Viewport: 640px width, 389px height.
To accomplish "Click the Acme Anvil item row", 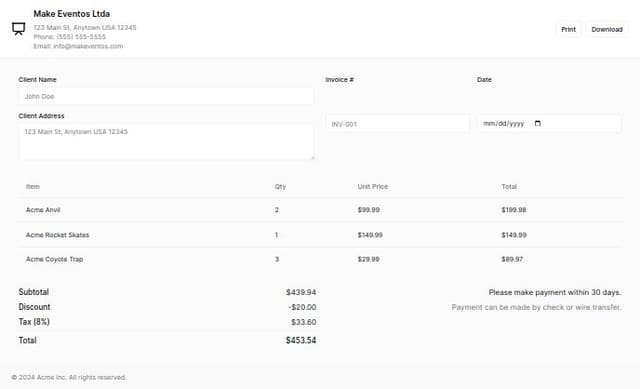I will pos(320,210).
